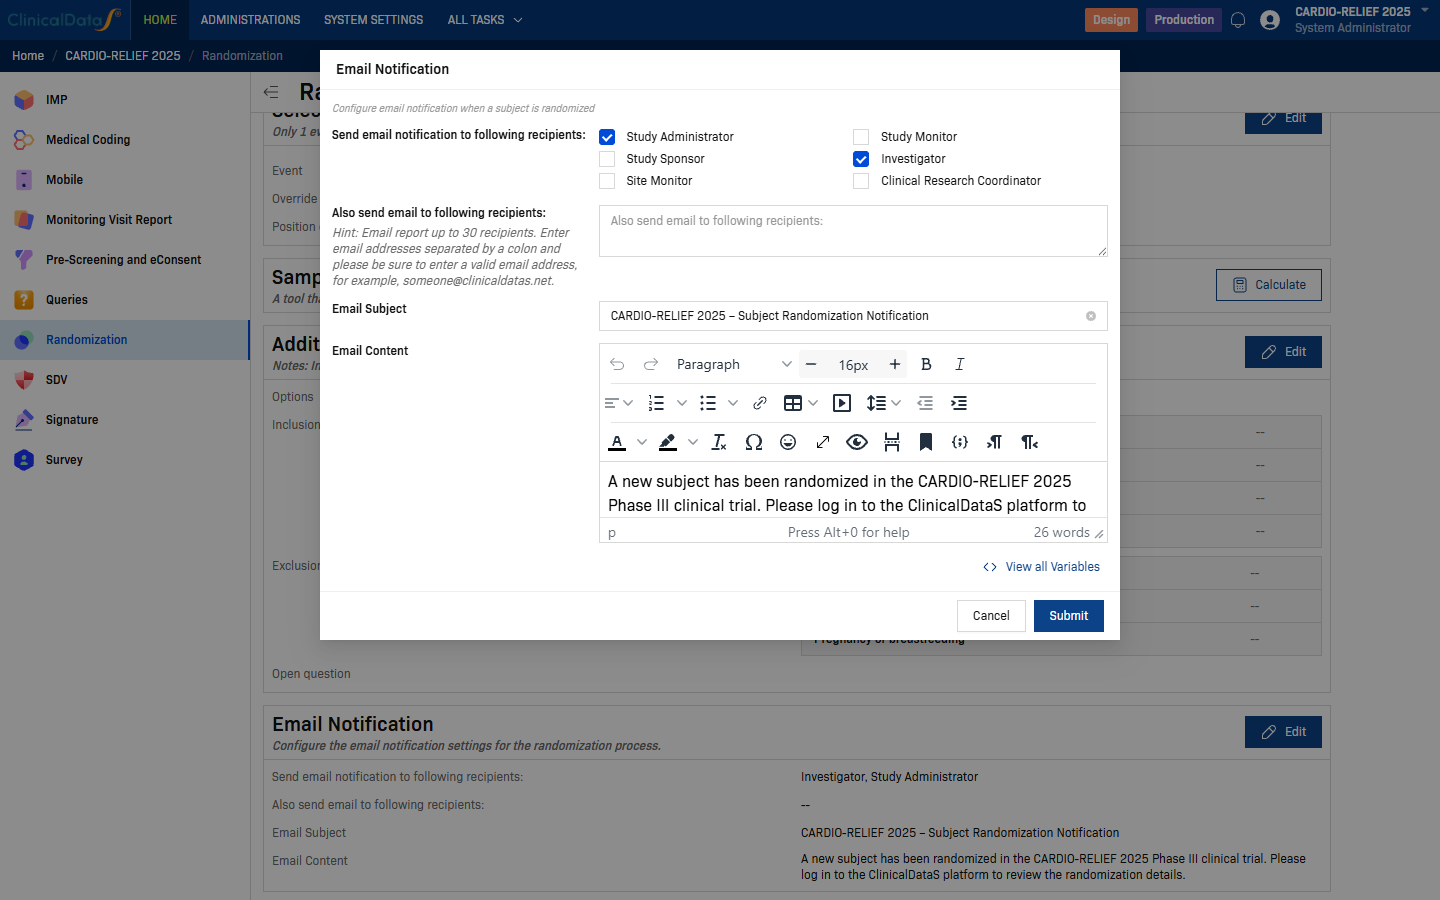Check Study Sponsor recipient
Viewport: 1440px width, 900px height.
(x=607, y=159)
